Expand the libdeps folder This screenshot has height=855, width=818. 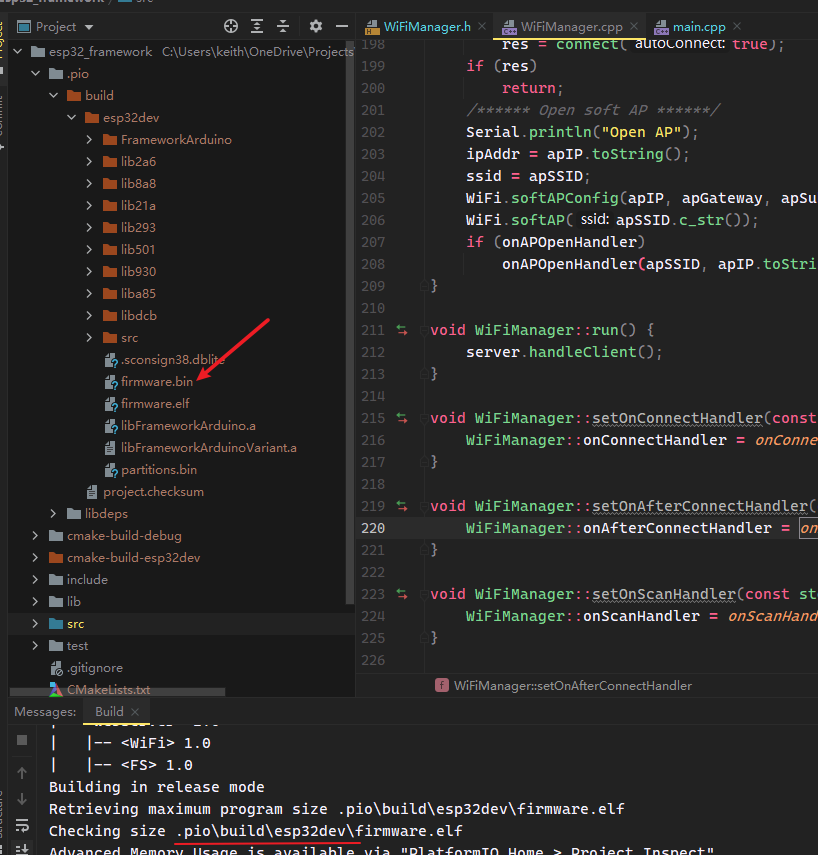(53, 513)
